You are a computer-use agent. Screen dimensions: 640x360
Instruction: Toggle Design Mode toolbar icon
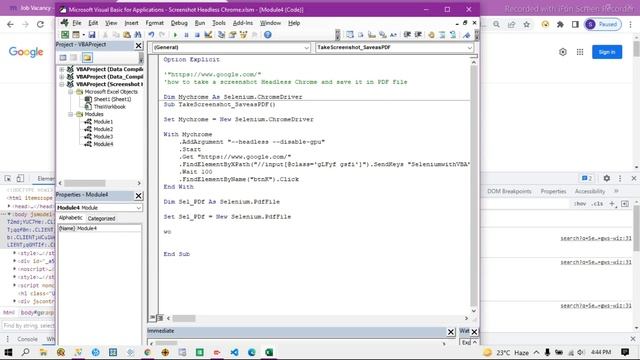(208, 35)
